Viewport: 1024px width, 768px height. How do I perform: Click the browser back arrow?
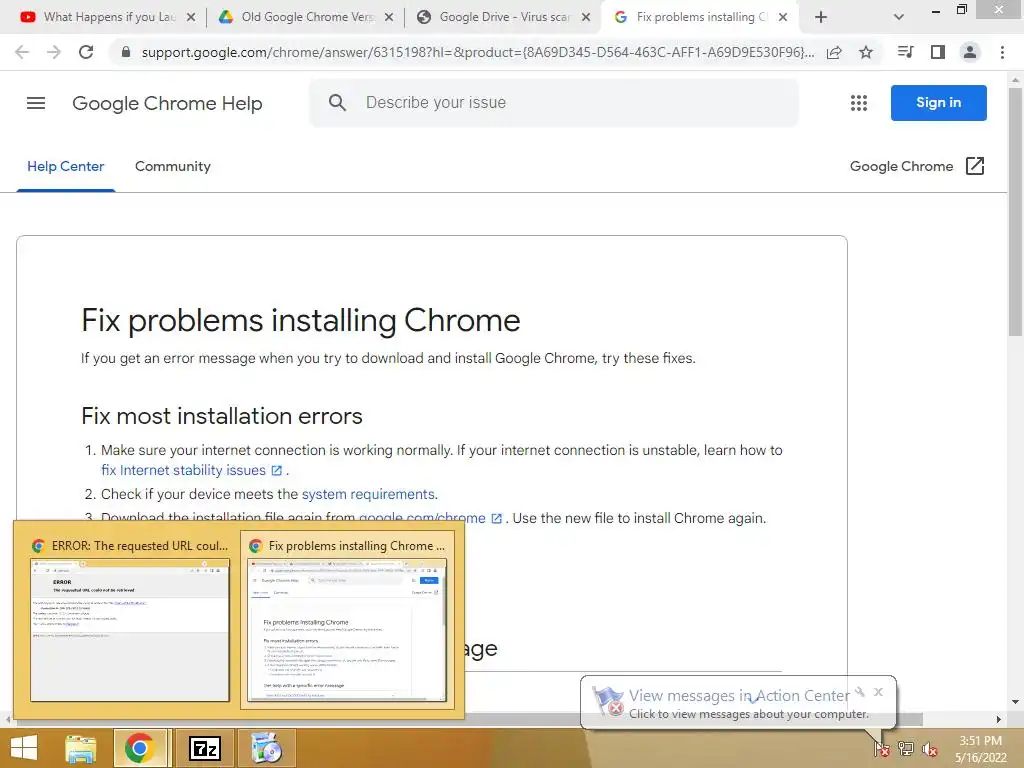point(22,52)
